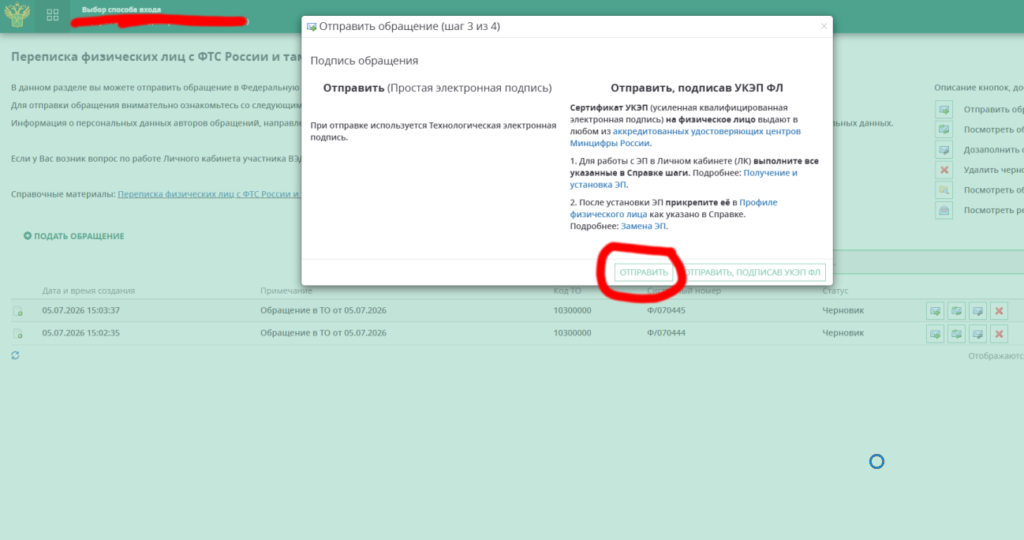Screen dimensions: 1024x540
Task: Click Черновик status of row Ф/070444
Action: click(x=843, y=332)
